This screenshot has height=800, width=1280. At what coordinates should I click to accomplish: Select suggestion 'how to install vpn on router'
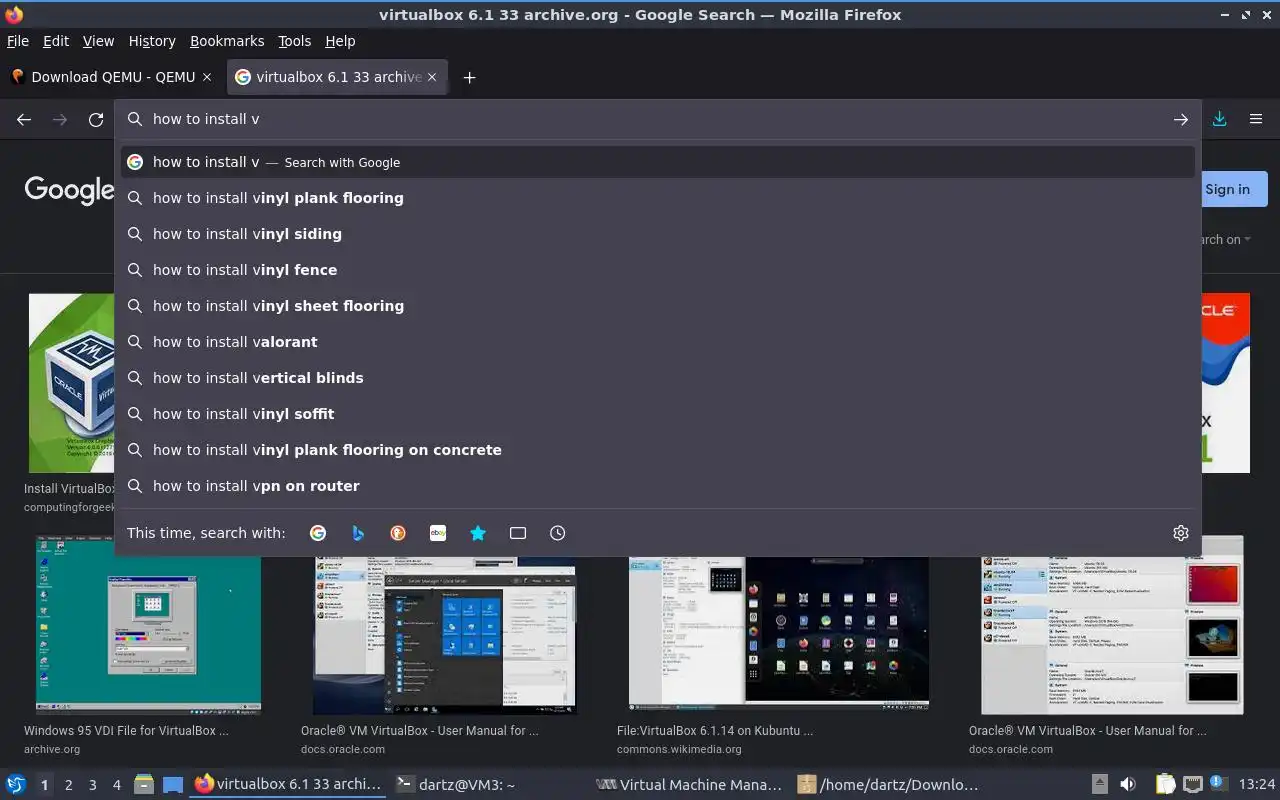[658, 486]
